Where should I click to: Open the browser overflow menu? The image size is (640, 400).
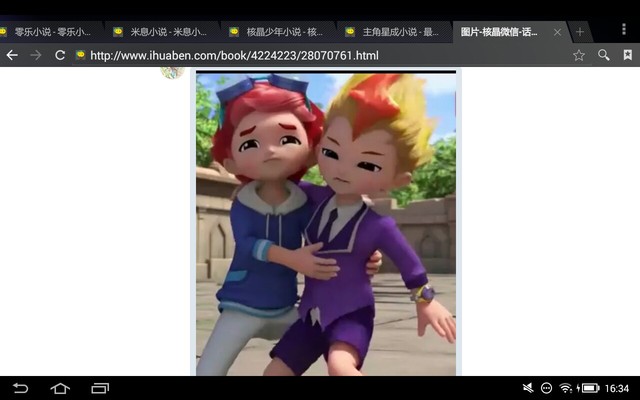point(624,29)
